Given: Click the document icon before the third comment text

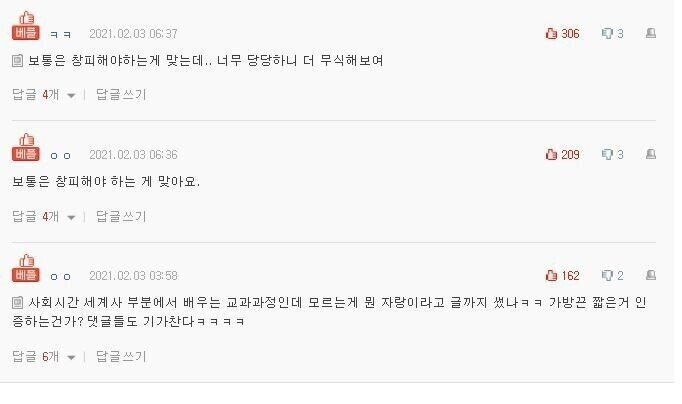Looking at the screenshot, I should point(17,303).
